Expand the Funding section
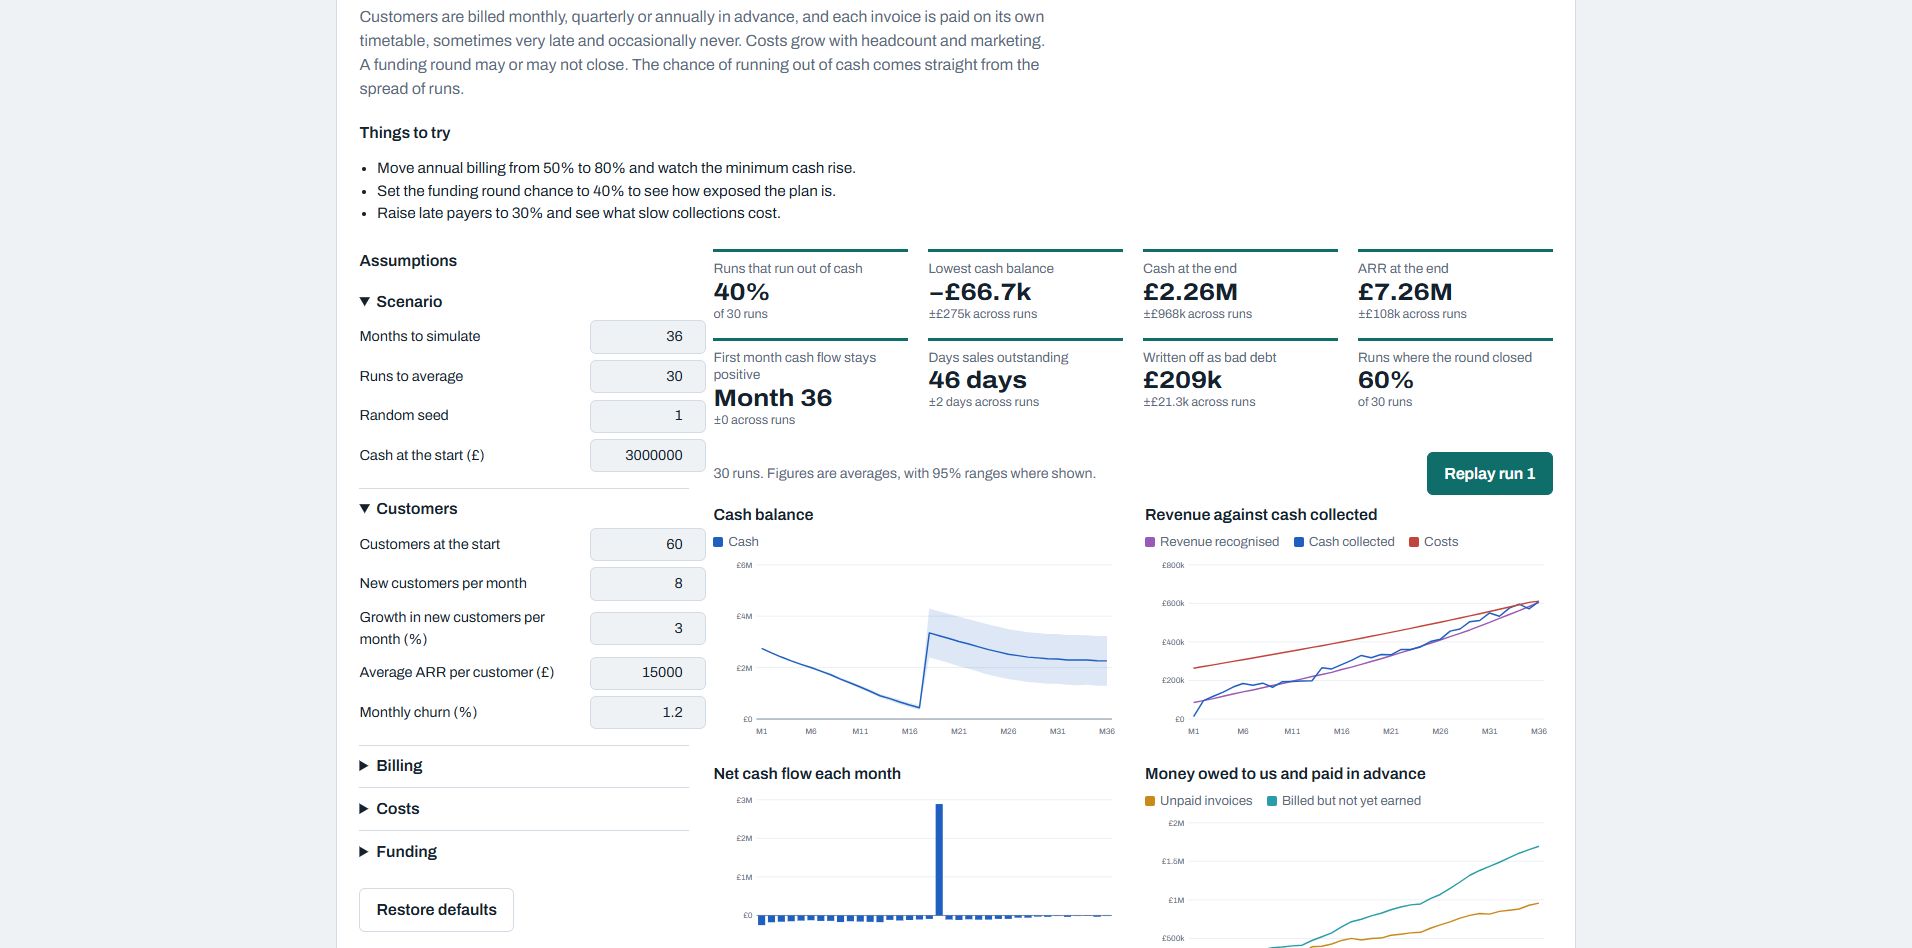Image resolution: width=1912 pixels, height=948 pixels. tap(398, 851)
